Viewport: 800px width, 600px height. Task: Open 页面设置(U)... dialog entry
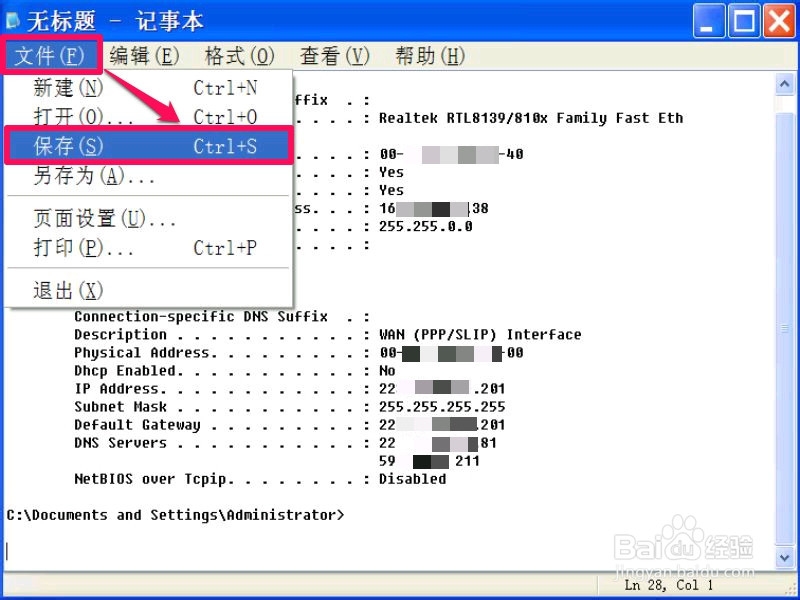point(148,218)
